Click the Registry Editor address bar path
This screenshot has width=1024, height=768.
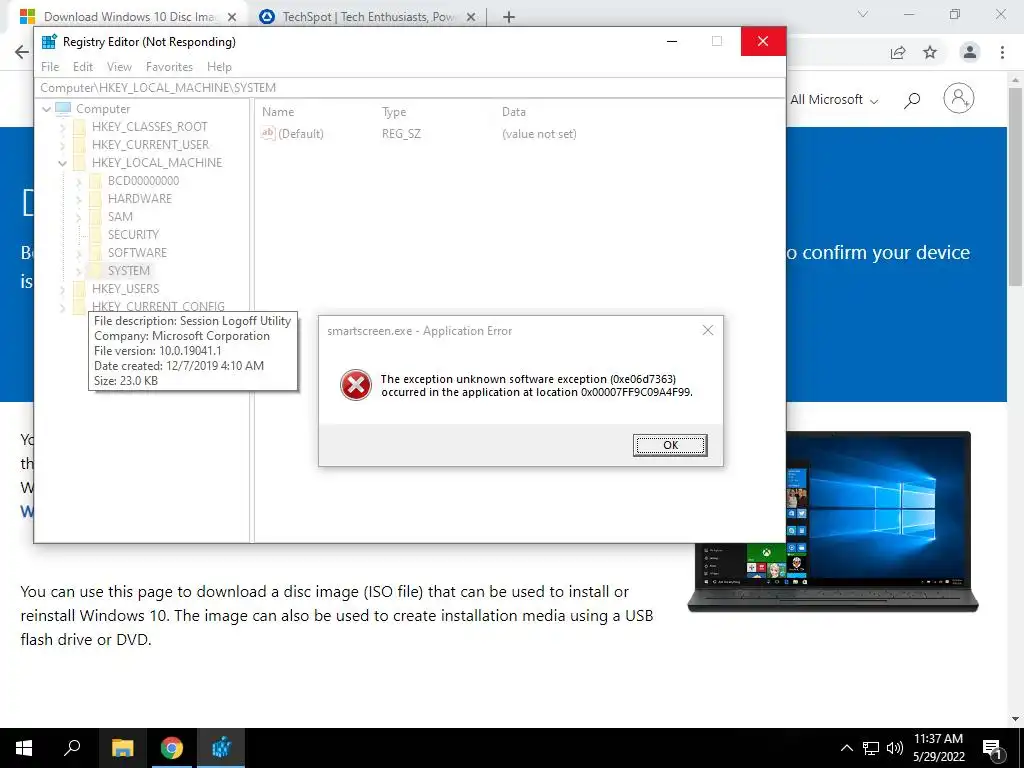pyautogui.click(x=410, y=88)
